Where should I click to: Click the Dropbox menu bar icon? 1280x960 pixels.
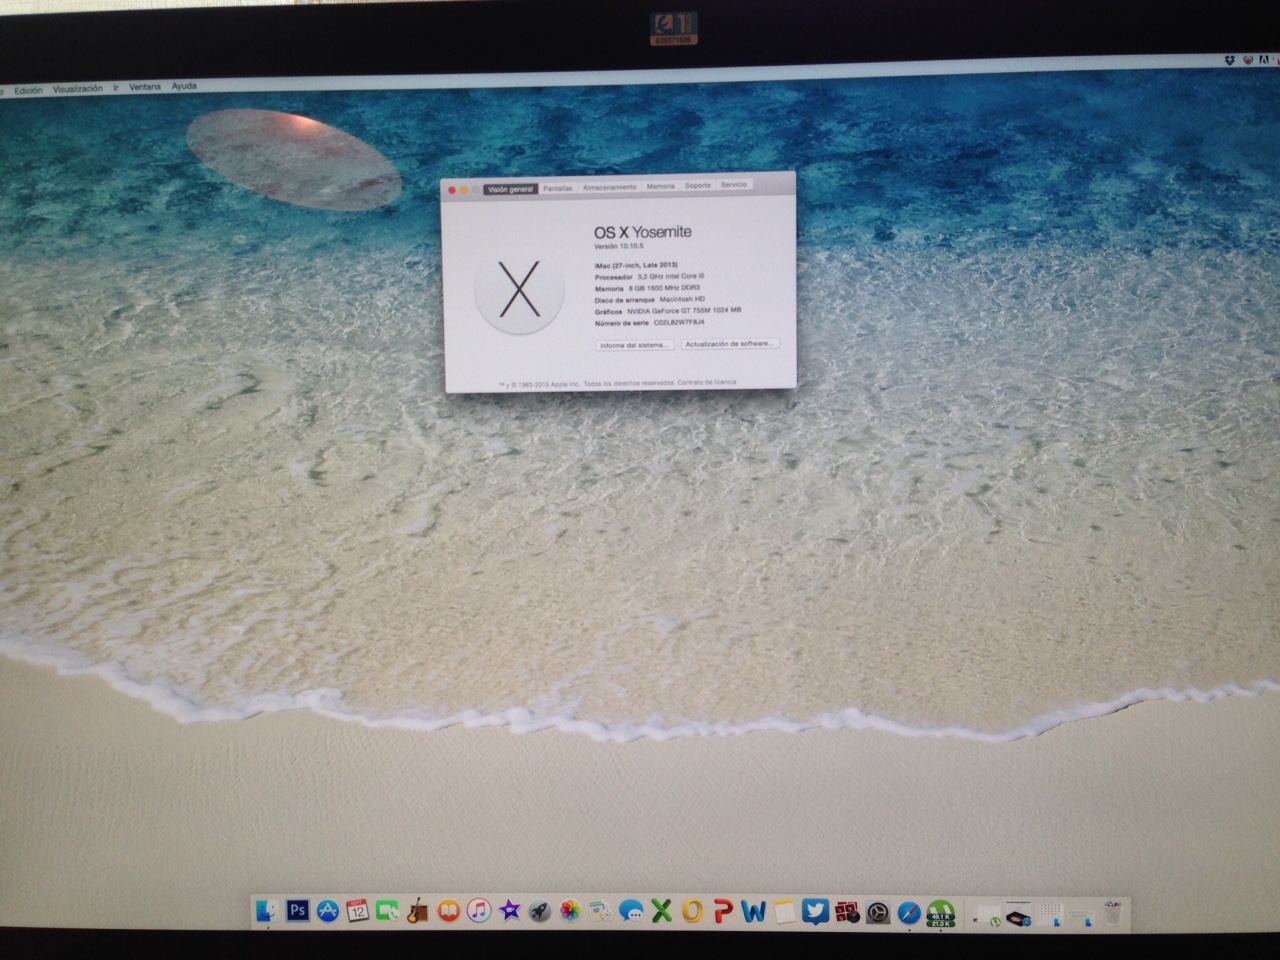(x=1228, y=61)
